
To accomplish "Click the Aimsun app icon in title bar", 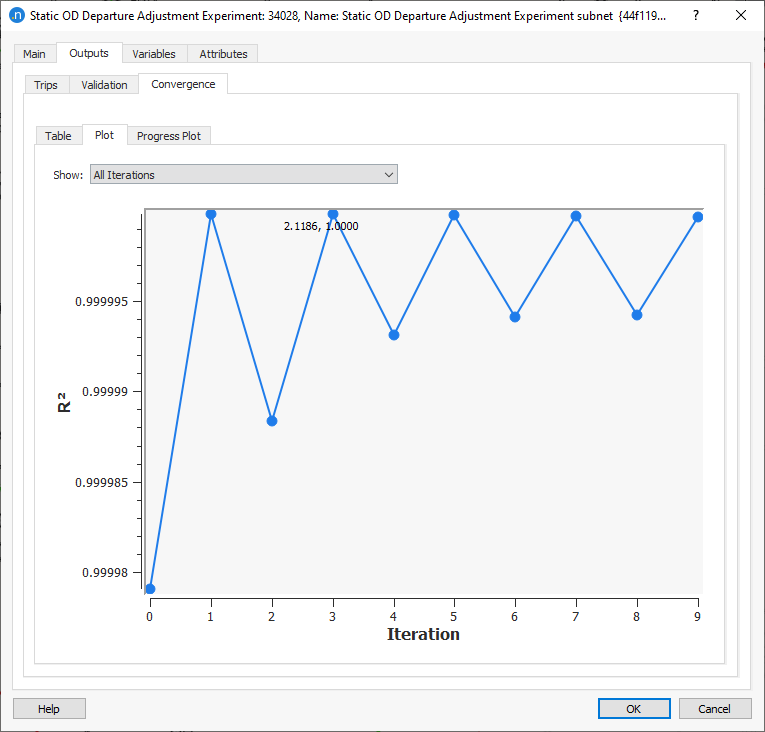I will (15, 15).
